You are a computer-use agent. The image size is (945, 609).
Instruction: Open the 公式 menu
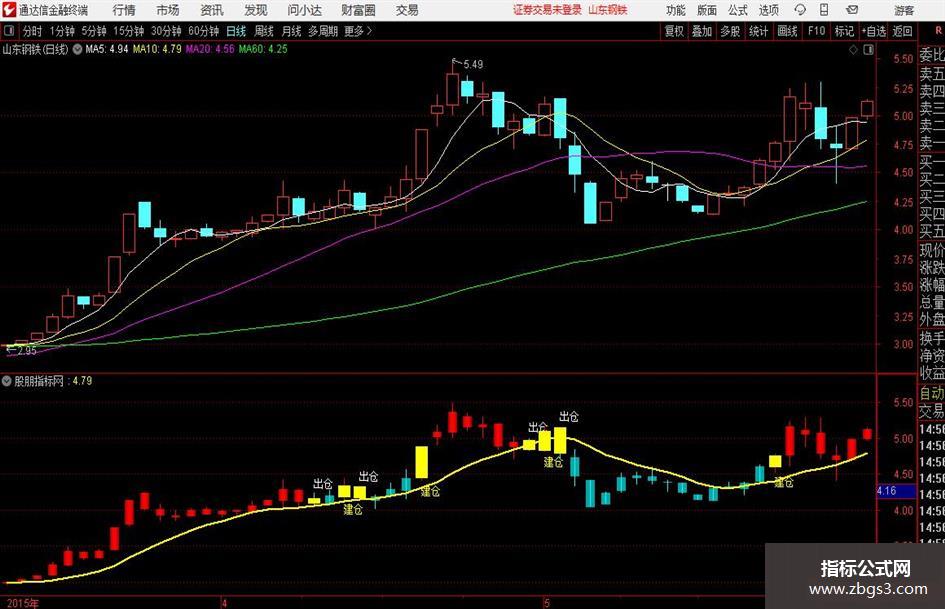point(738,10)
